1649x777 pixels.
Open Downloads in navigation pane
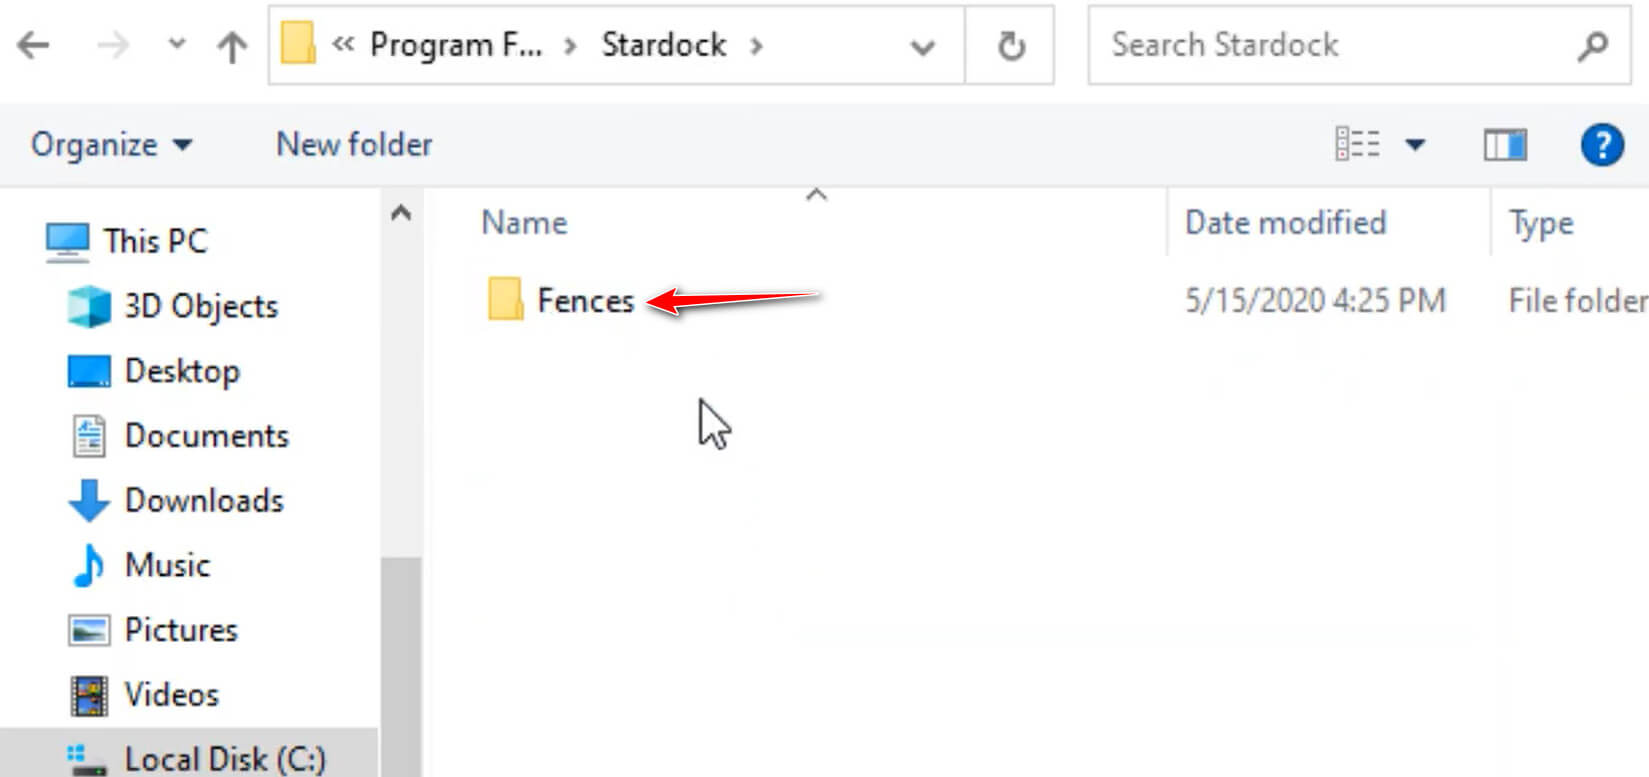click(x=203, y=500)
